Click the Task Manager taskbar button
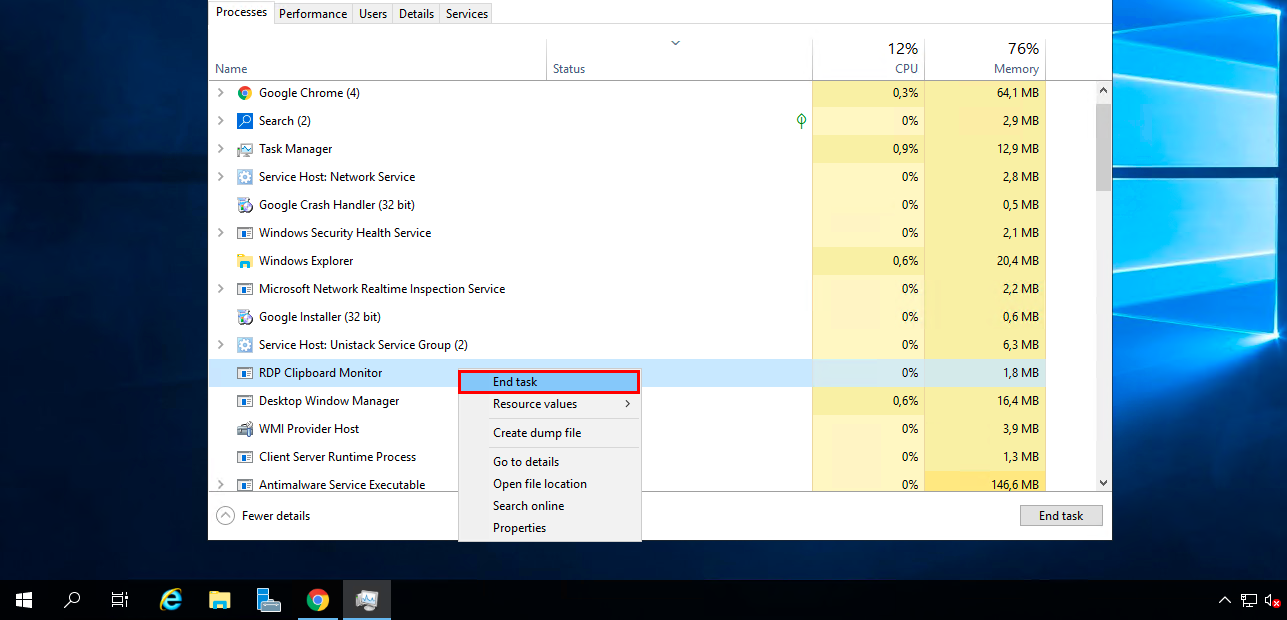 click(367, 600)
